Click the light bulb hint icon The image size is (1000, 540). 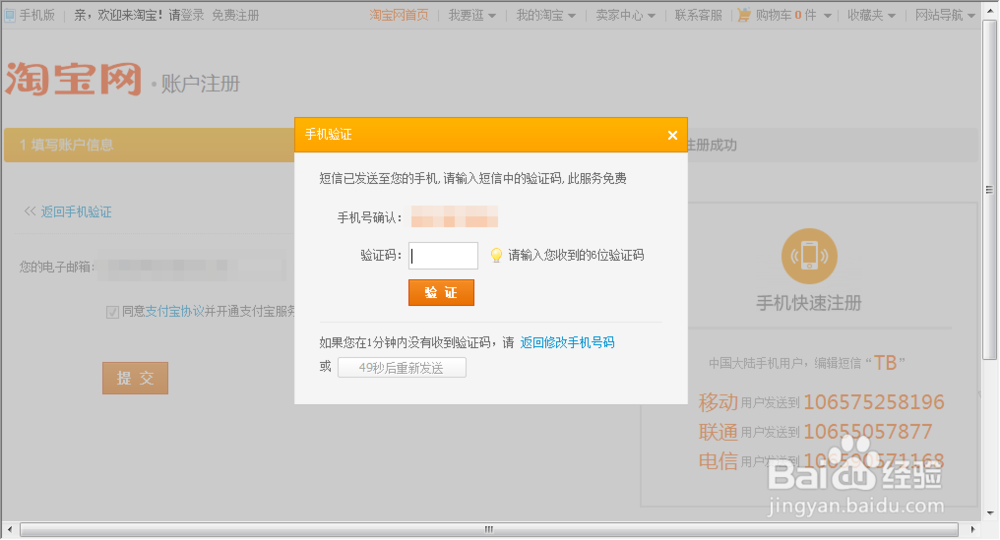(496, 256)
